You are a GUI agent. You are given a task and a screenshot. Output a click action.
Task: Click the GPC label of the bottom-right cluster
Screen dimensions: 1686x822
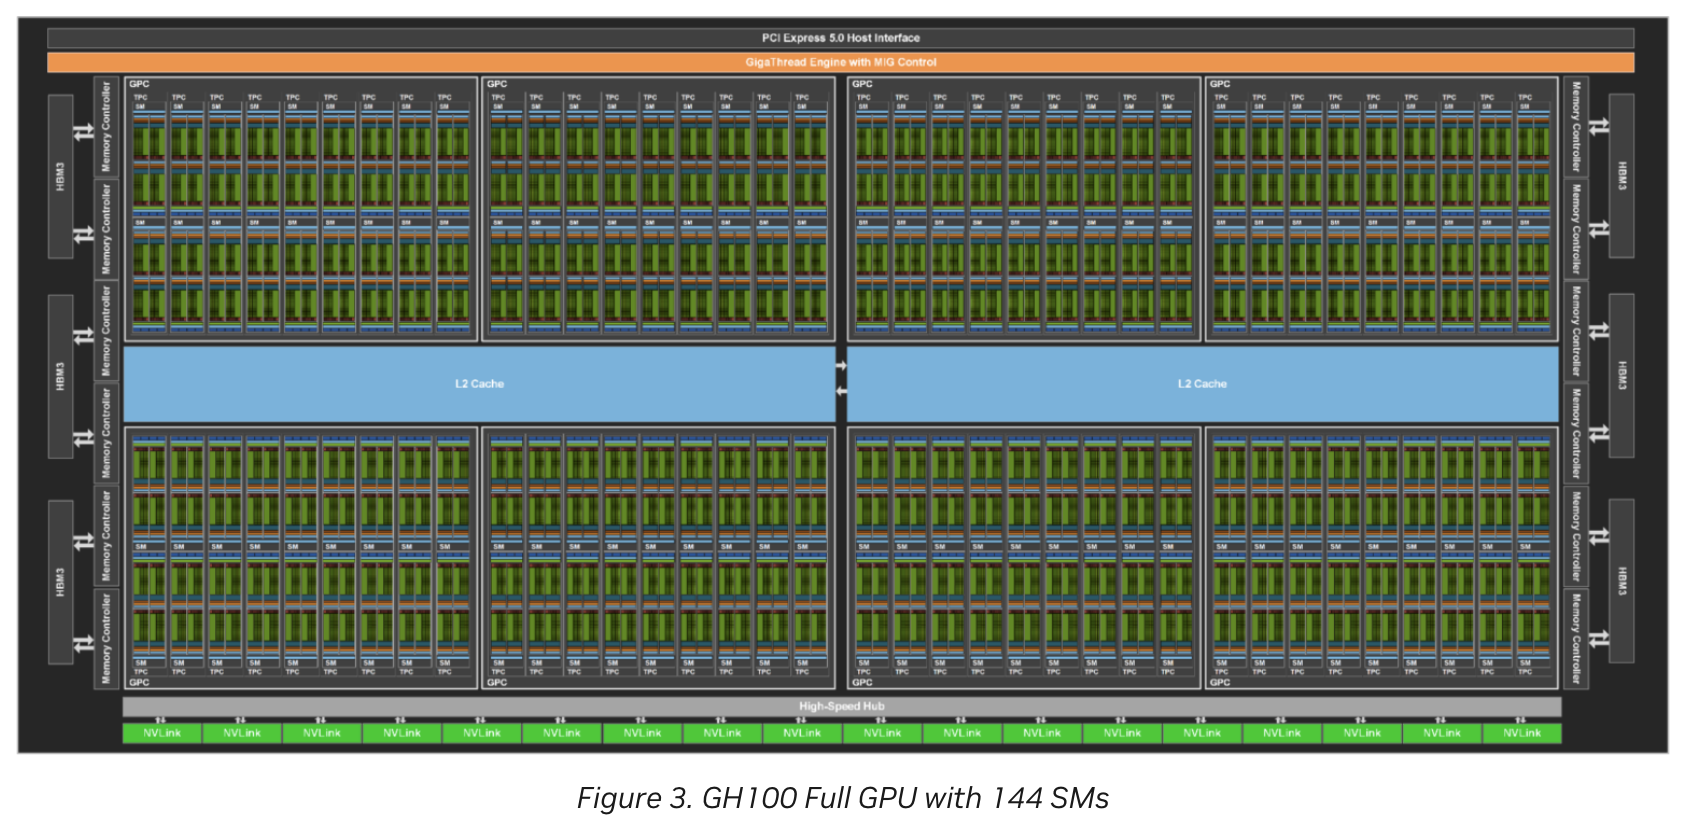[x=1220, y=682]
